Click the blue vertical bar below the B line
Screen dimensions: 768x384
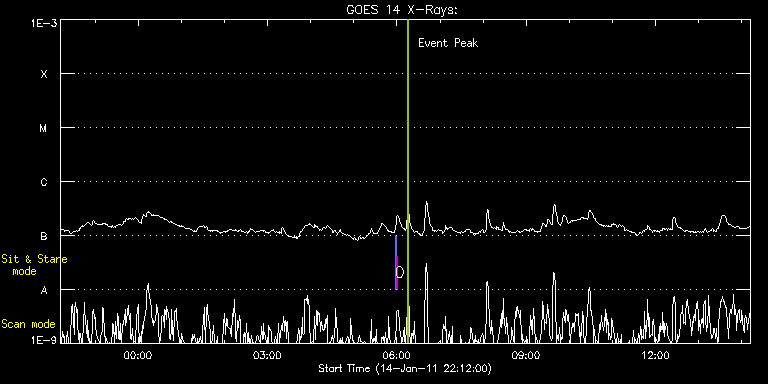(x=396, y=245)
